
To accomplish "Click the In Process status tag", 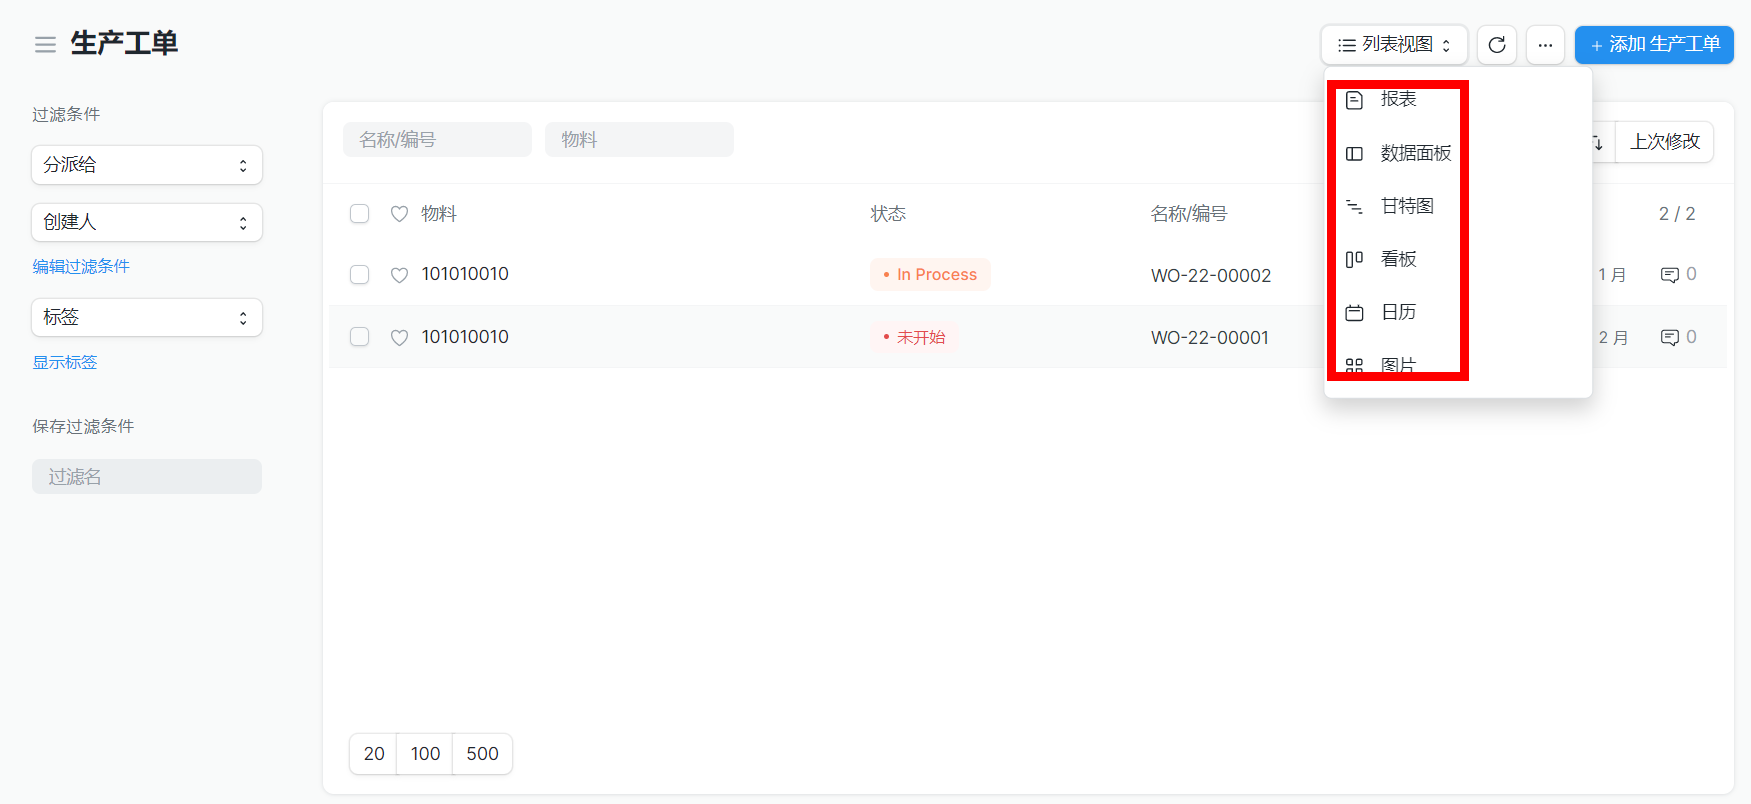I will tap(930, 275).
